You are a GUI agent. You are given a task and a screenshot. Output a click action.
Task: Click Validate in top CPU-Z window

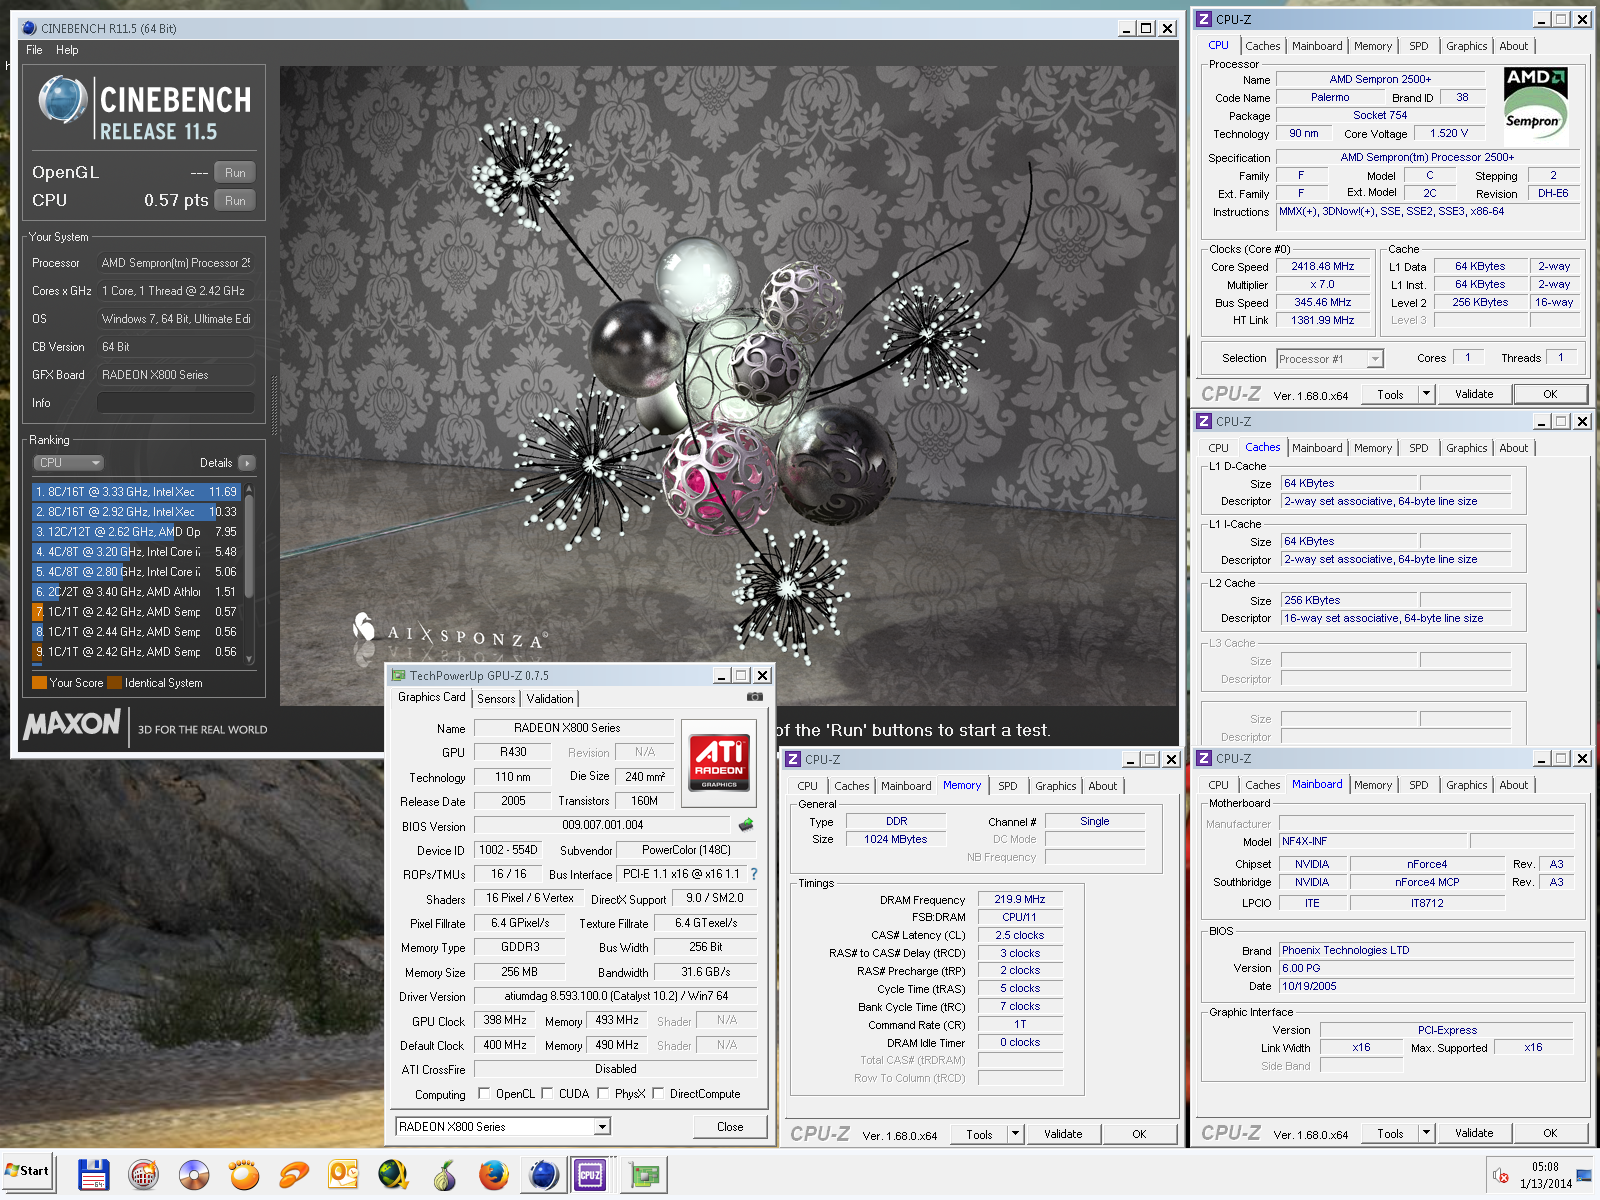pos(1474,394)
